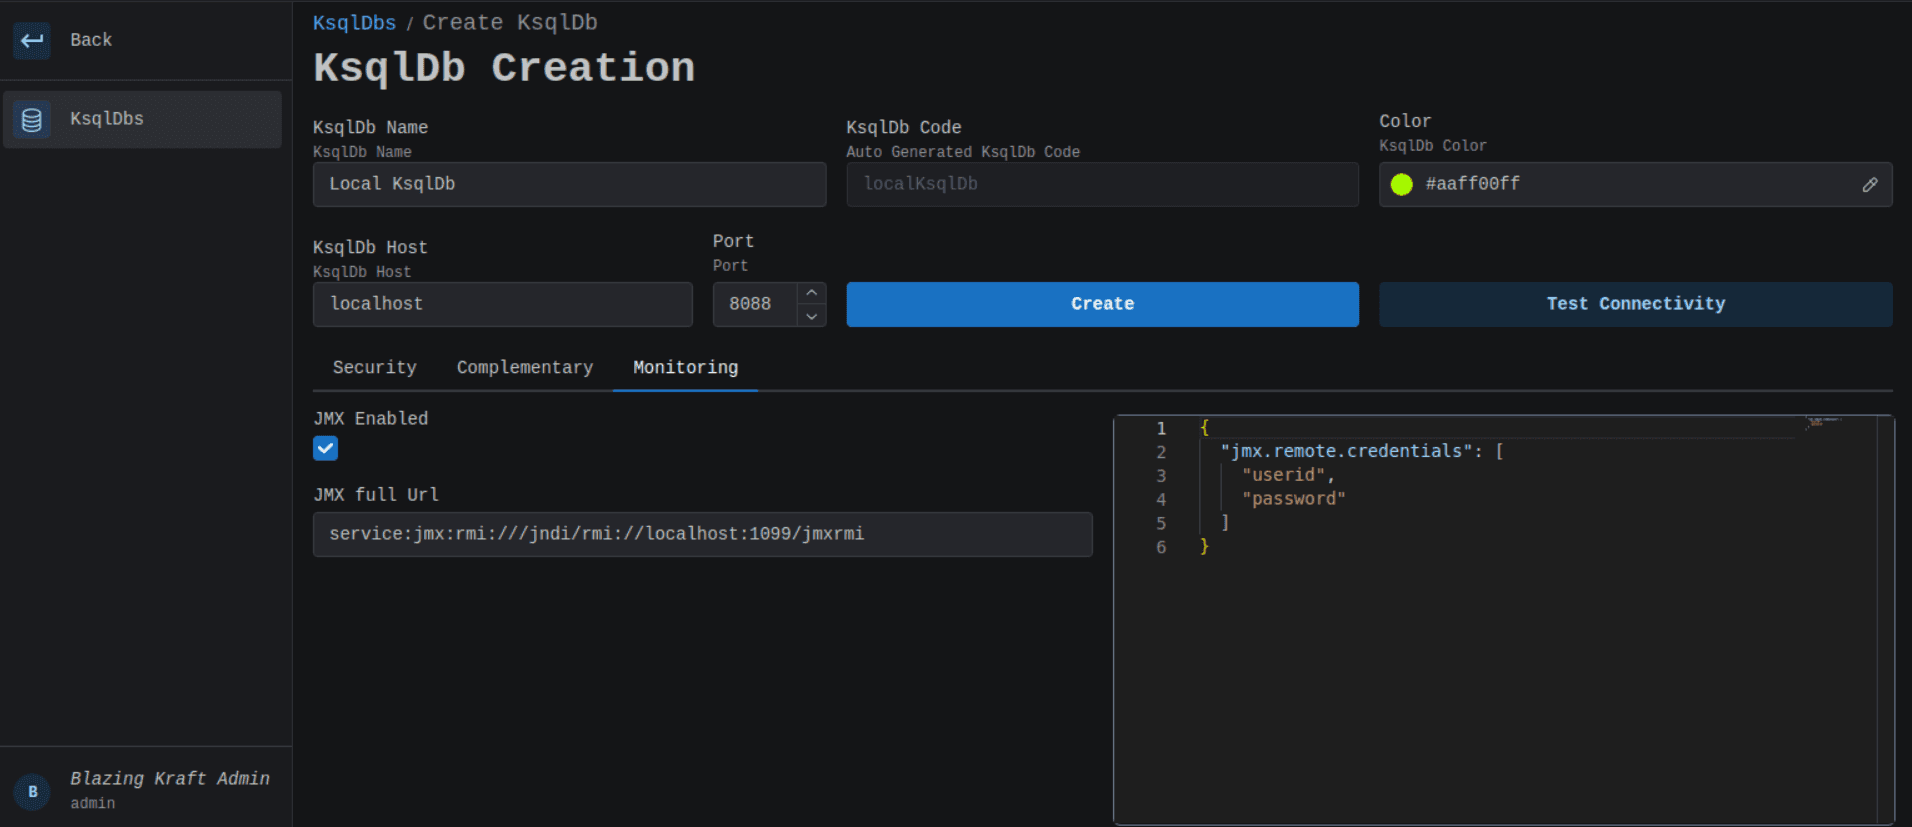Increase the port with the up stepper
1912x827 pixels.
click(812, 293)
